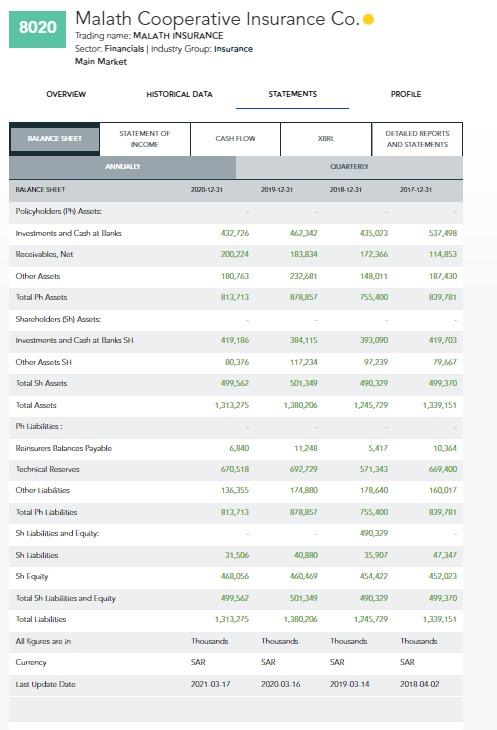Image resolution: width=497 pixels, height=730 pixels.
Task: Click the value 6,840
Action: click(239, 448)
